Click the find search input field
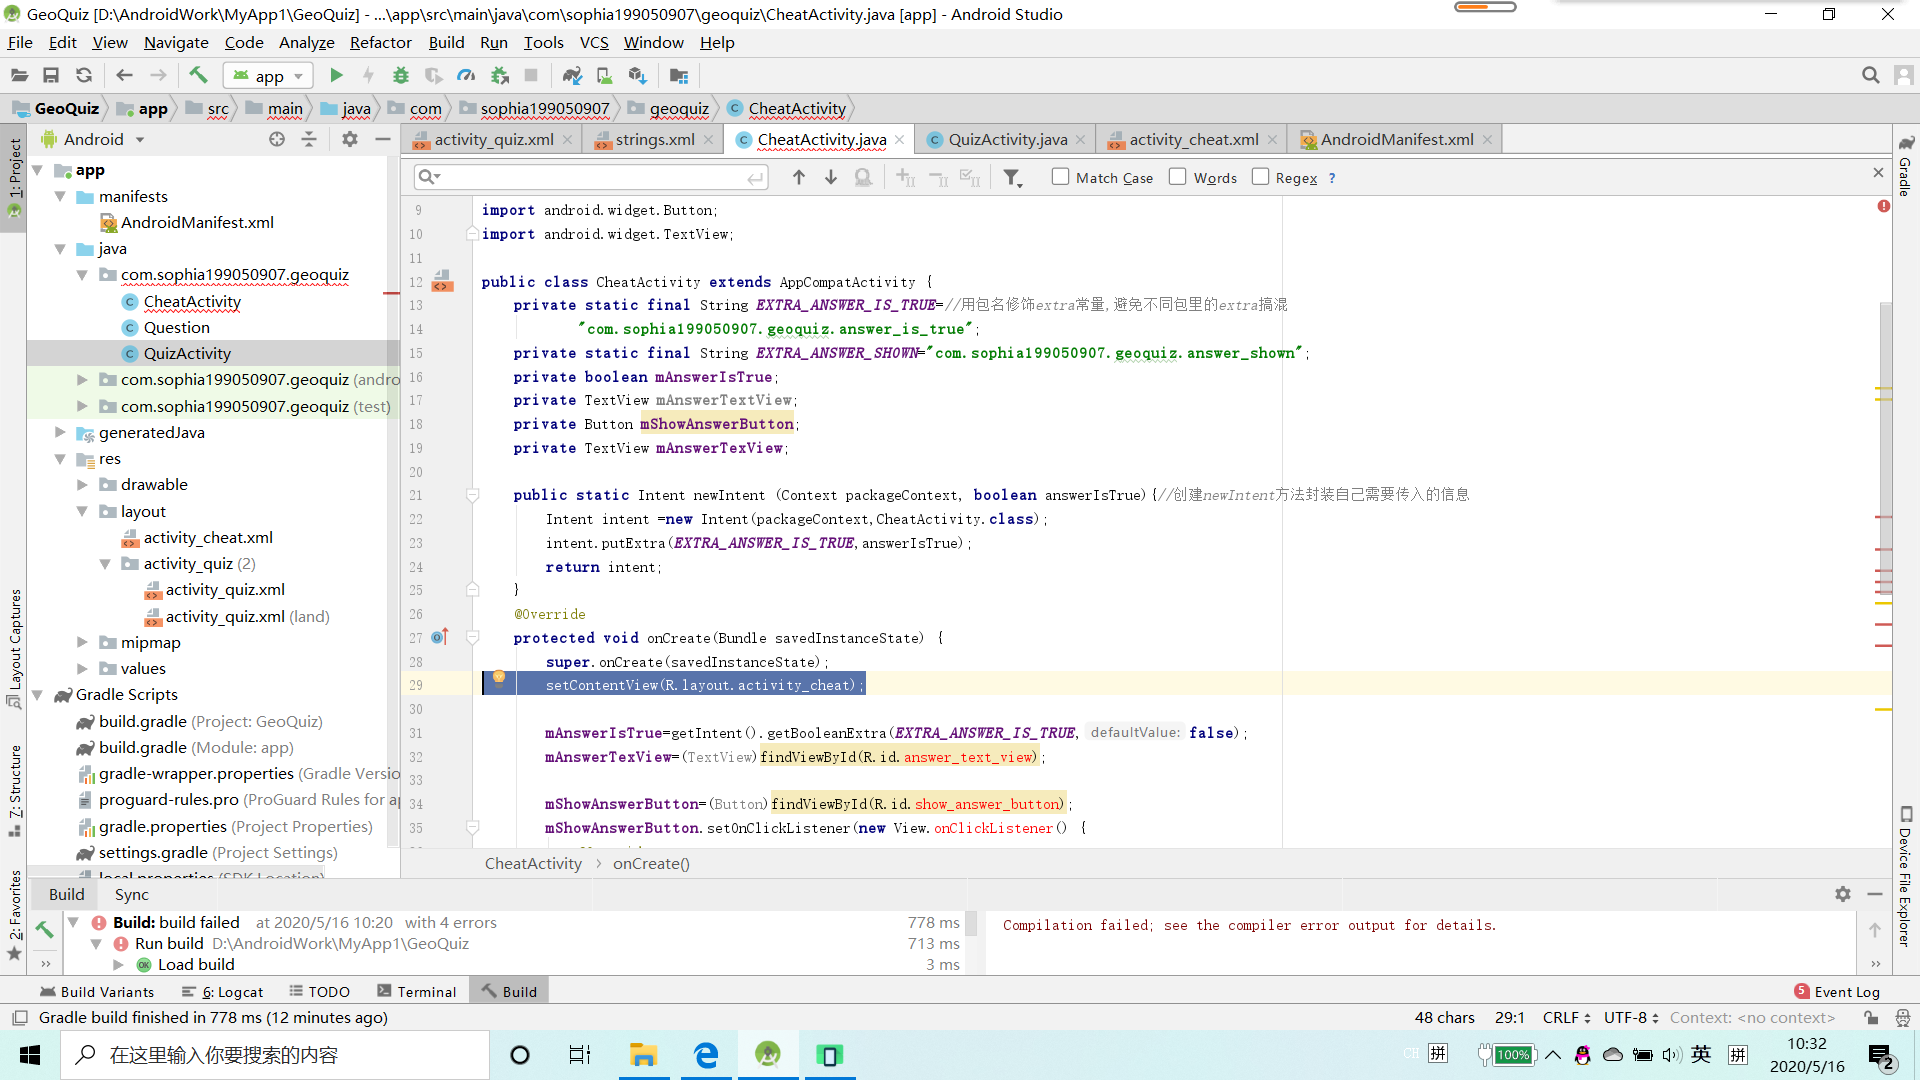 point(590,177)
